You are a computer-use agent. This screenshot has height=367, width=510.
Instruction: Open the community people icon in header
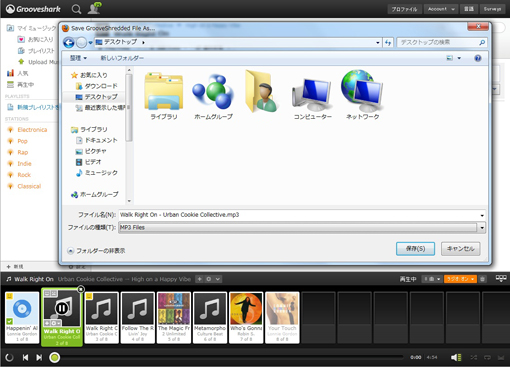tap(94, 8)
